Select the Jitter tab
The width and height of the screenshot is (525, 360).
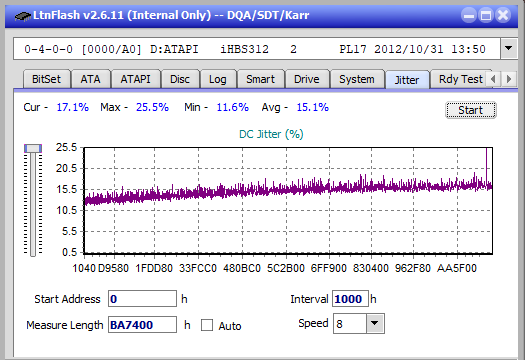[x=407, y=80]
